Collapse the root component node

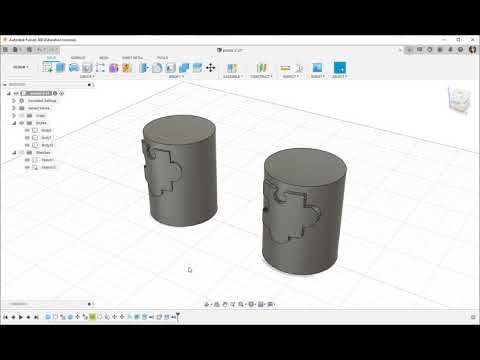tap(9, 93)
